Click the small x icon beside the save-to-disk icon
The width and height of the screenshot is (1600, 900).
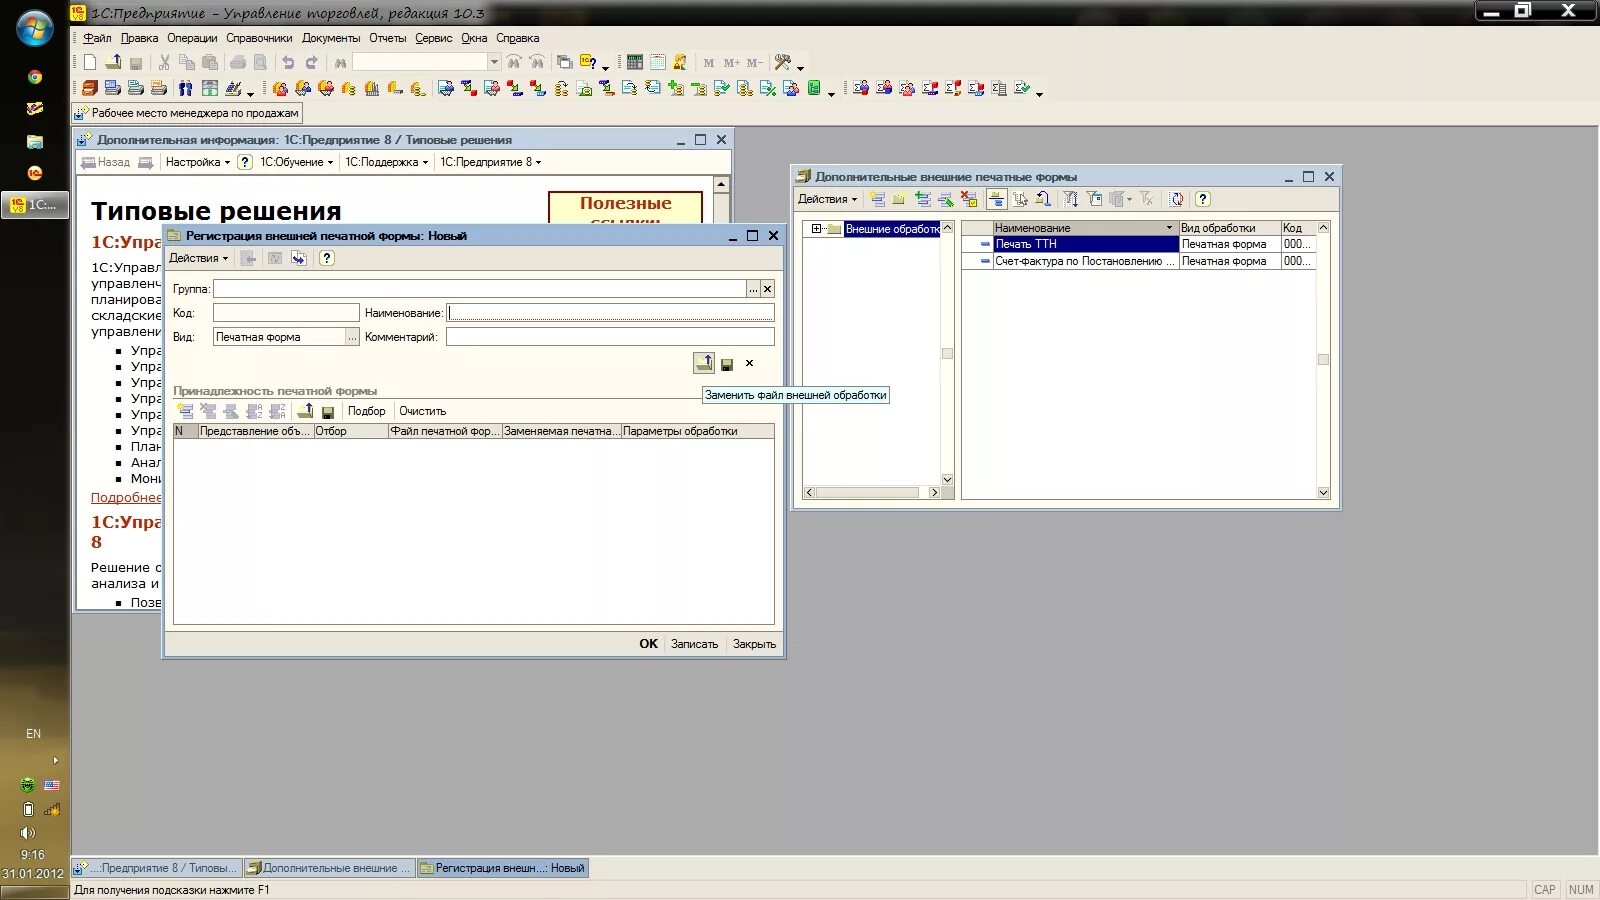point(749,364)
